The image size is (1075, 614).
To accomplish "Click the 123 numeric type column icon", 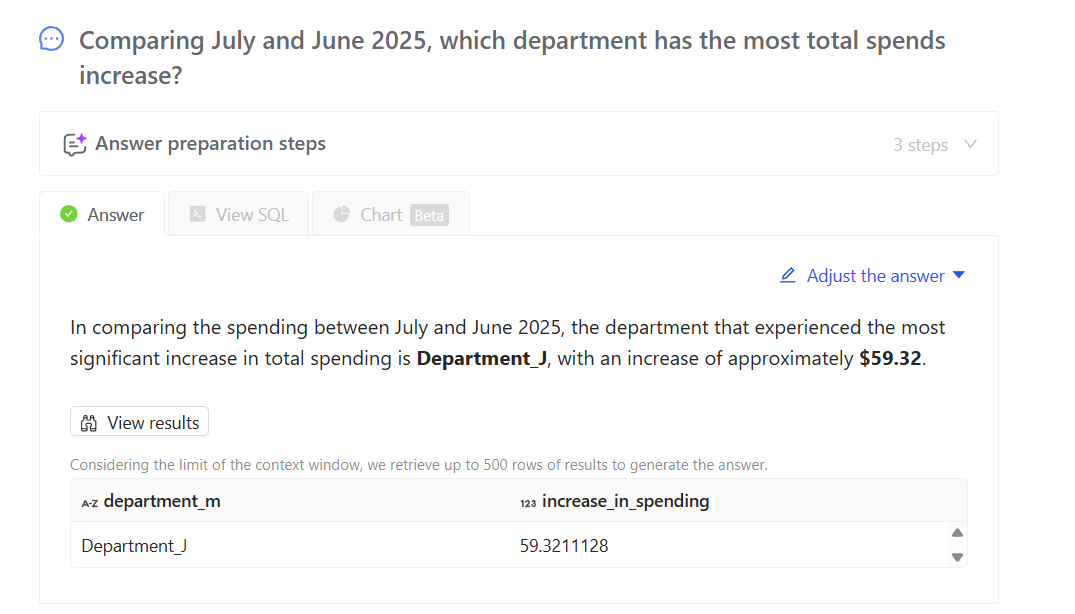I will click(x=528, y=503).
